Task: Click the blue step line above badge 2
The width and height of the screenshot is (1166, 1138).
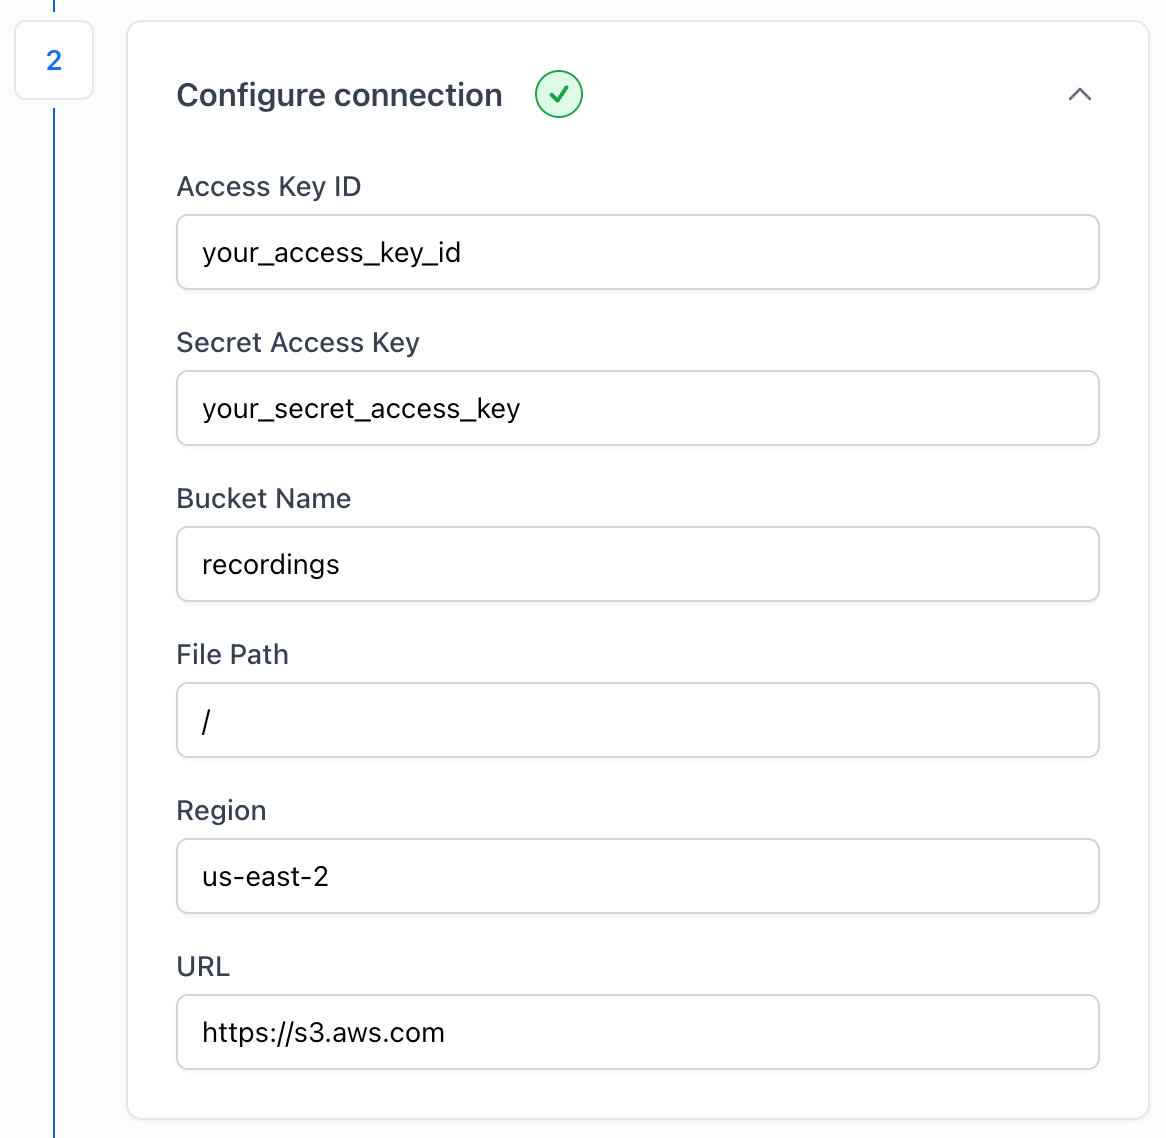Action: click(54, 6)
